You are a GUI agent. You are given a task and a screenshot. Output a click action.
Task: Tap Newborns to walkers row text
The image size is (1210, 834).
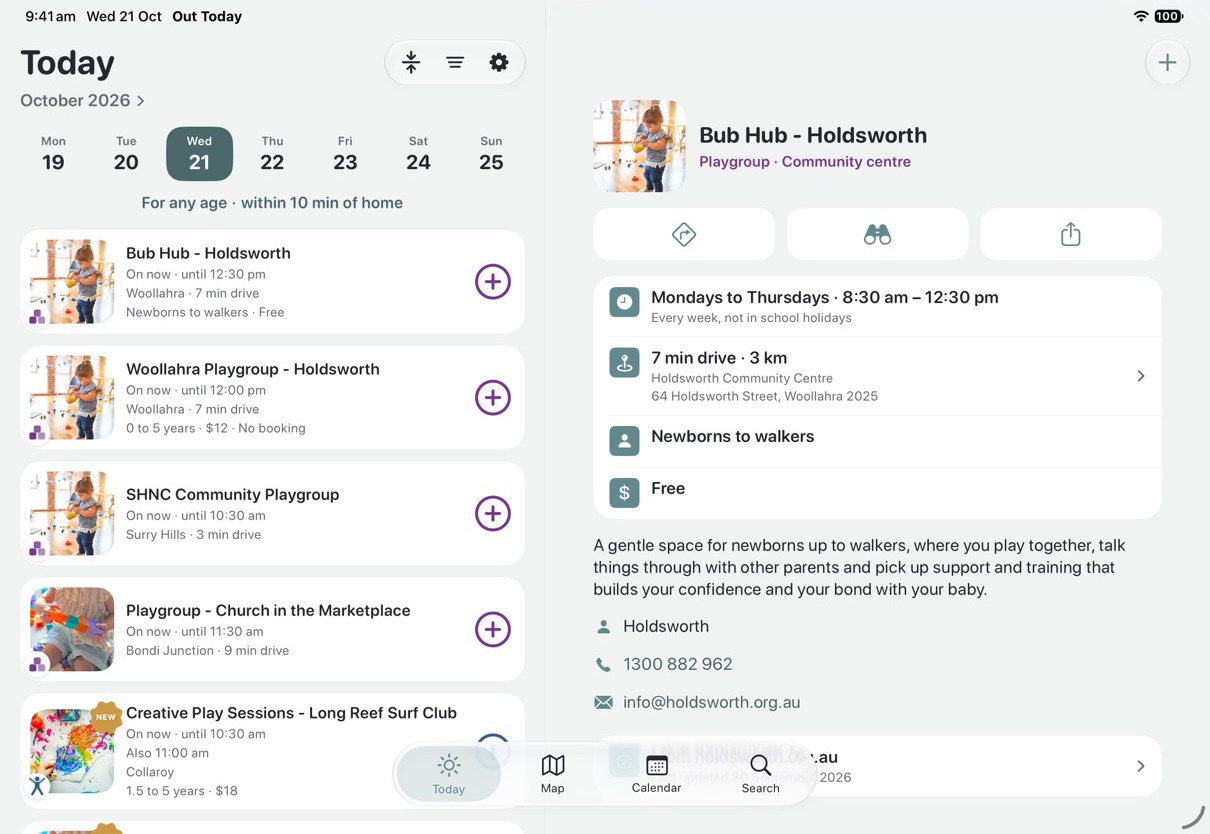[x=733, y=436]
